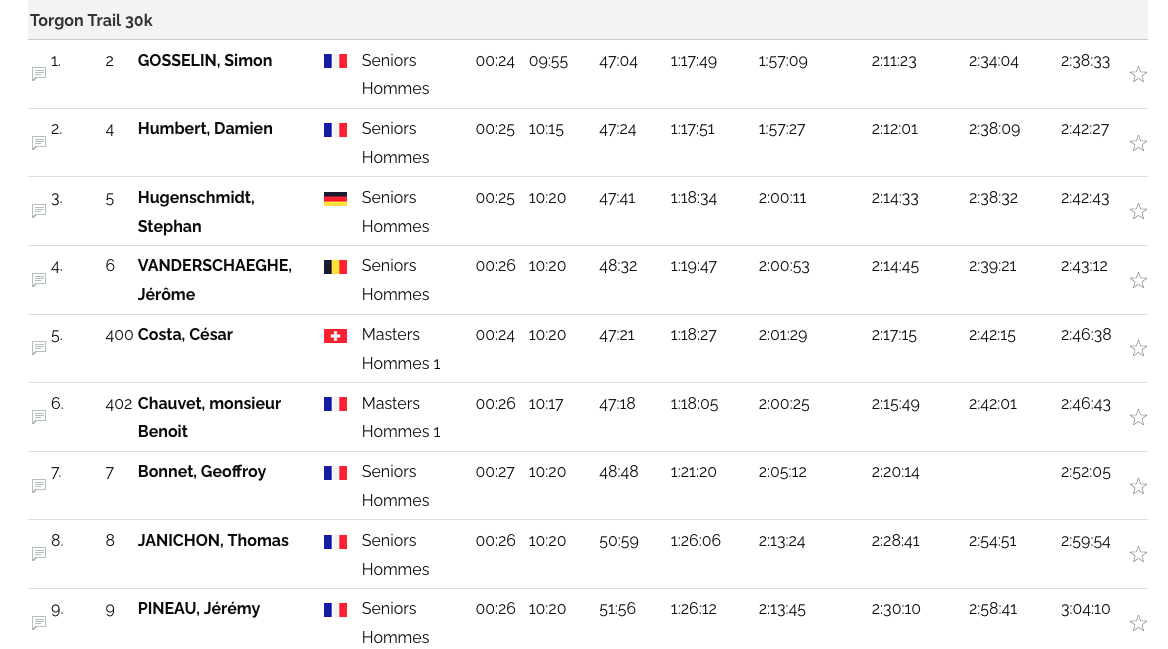Open Humbert, Damien athlete details

point(205,129)
